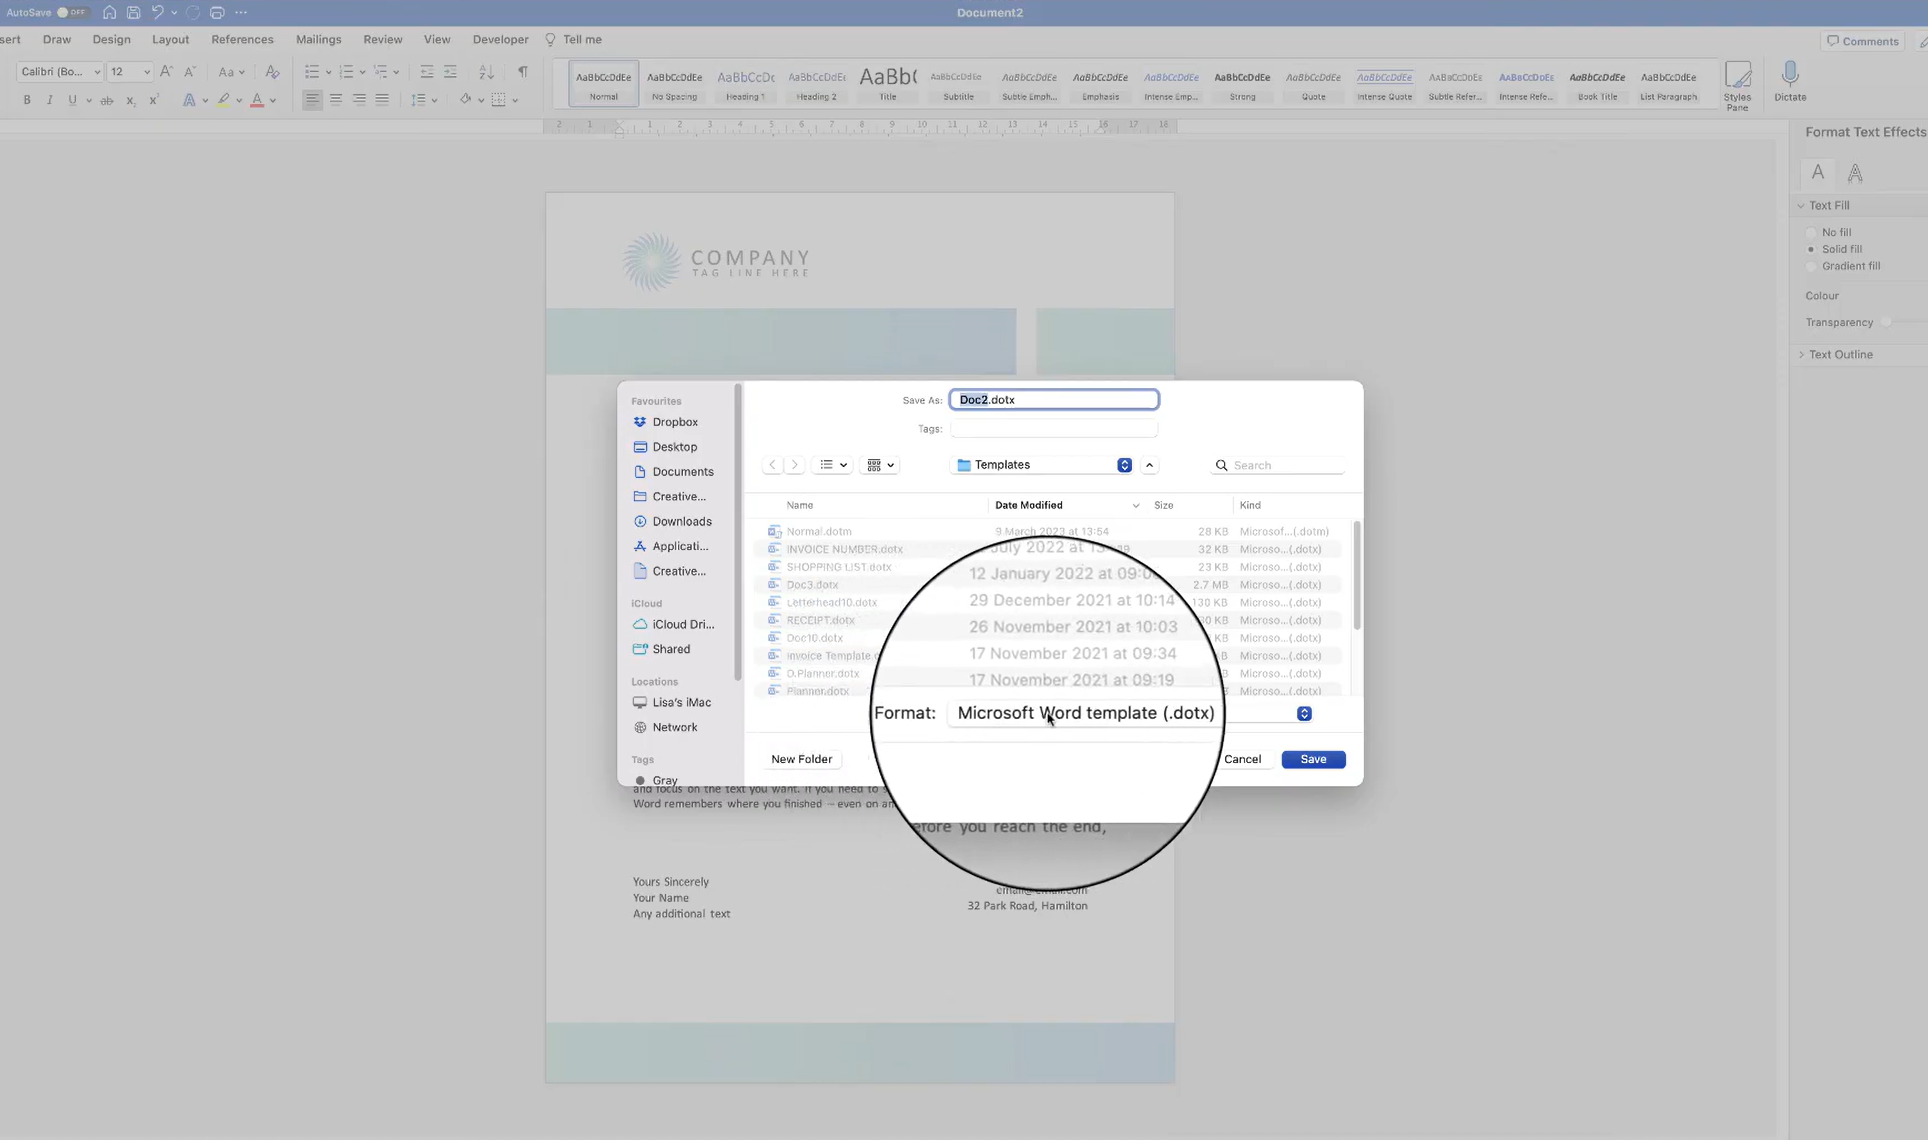Switch to the Layout tab
Screen dimensions: 1928x1140
click(170, 40)
